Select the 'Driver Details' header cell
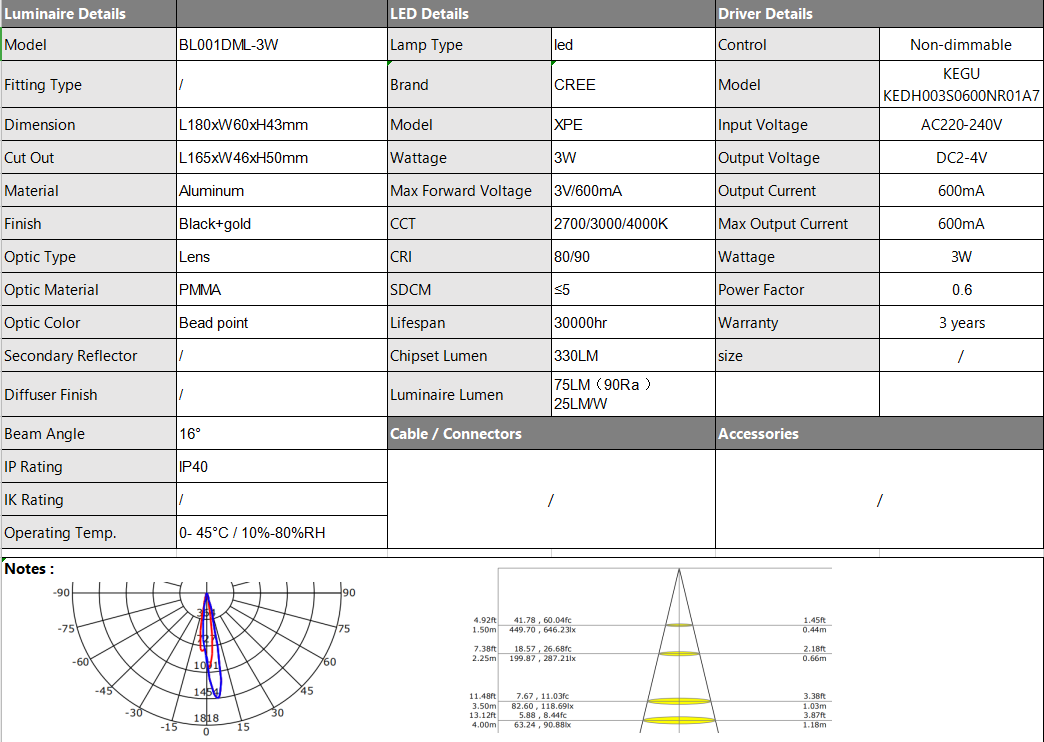Viewport: 1044px width, 742px height. click(880, 13)
